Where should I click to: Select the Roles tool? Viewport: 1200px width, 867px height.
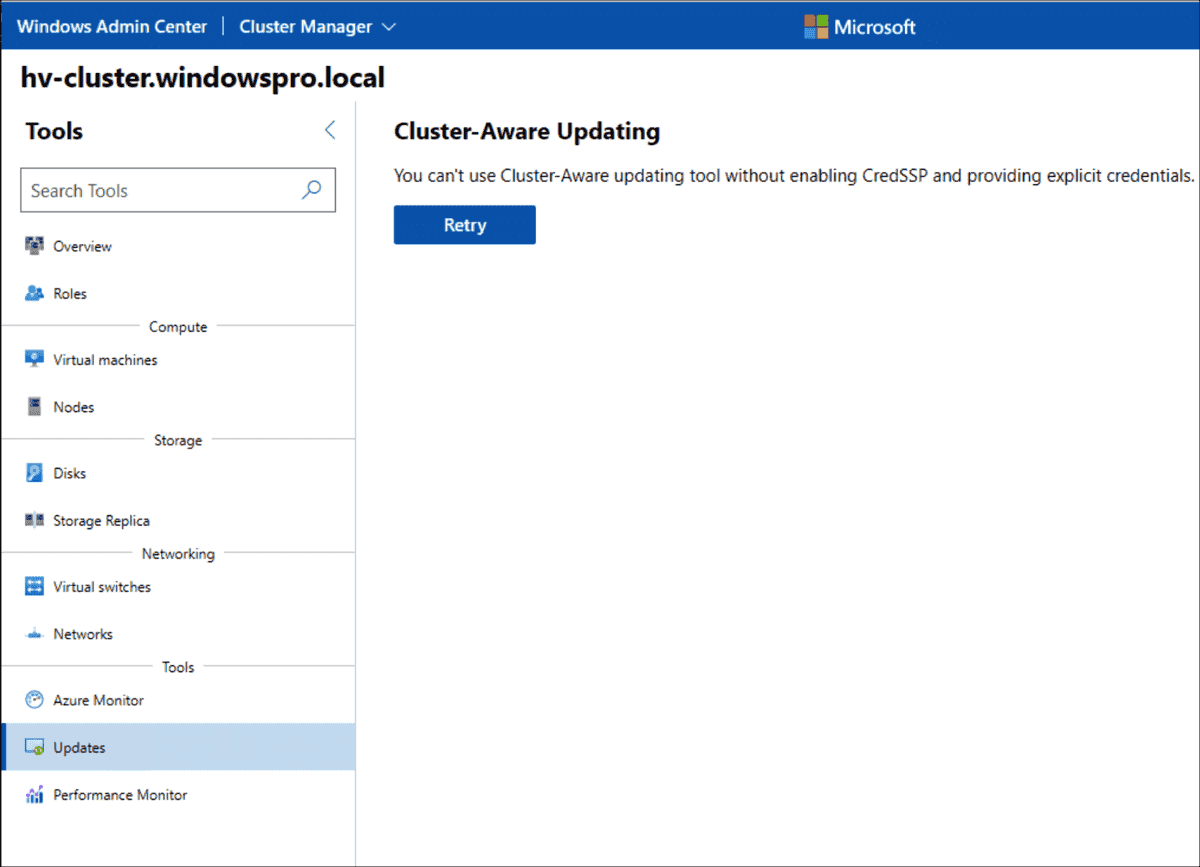(x=72, y=293)
